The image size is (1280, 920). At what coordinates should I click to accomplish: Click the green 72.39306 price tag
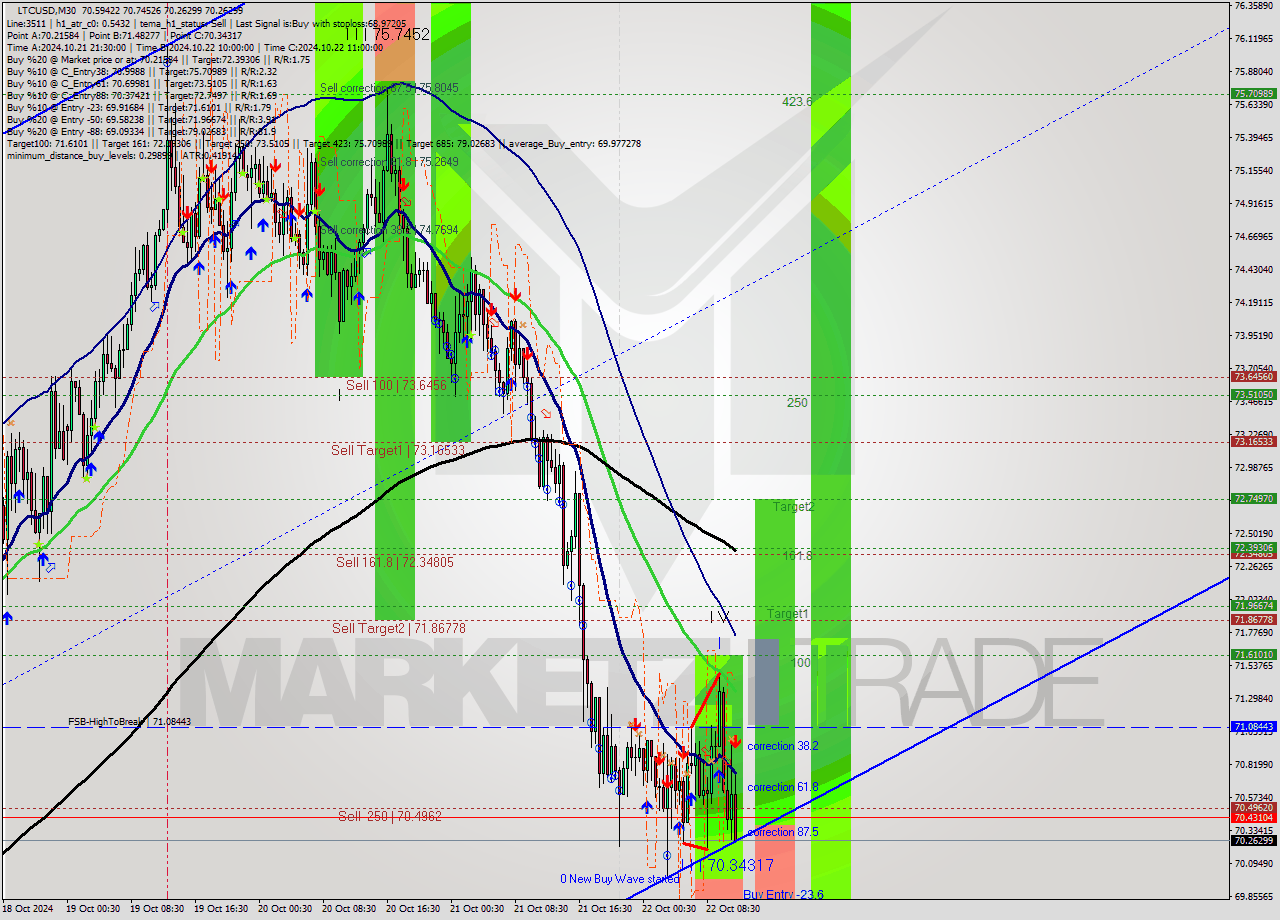click(x=1253, y=547)
